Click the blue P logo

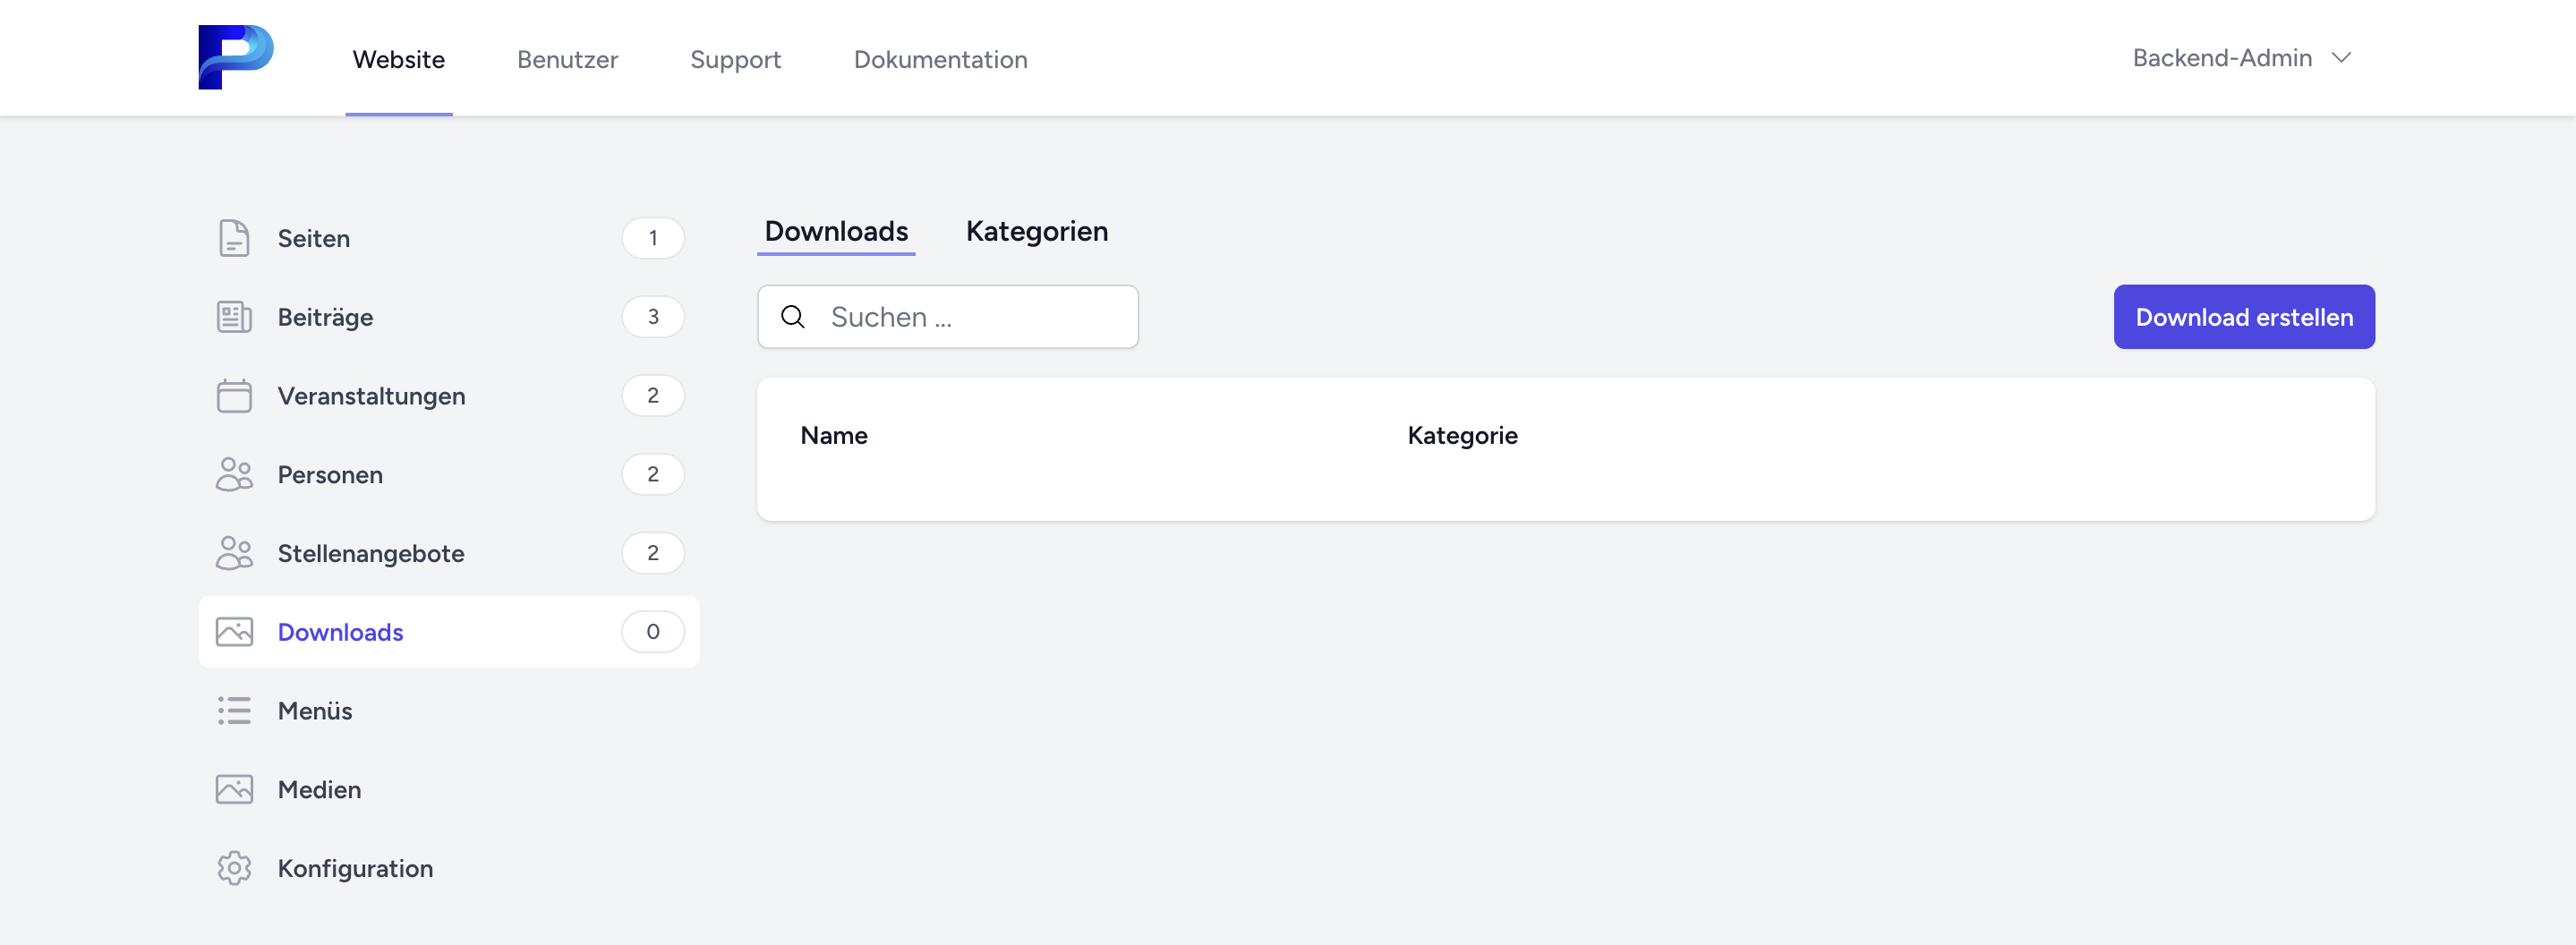coord(235,57)
